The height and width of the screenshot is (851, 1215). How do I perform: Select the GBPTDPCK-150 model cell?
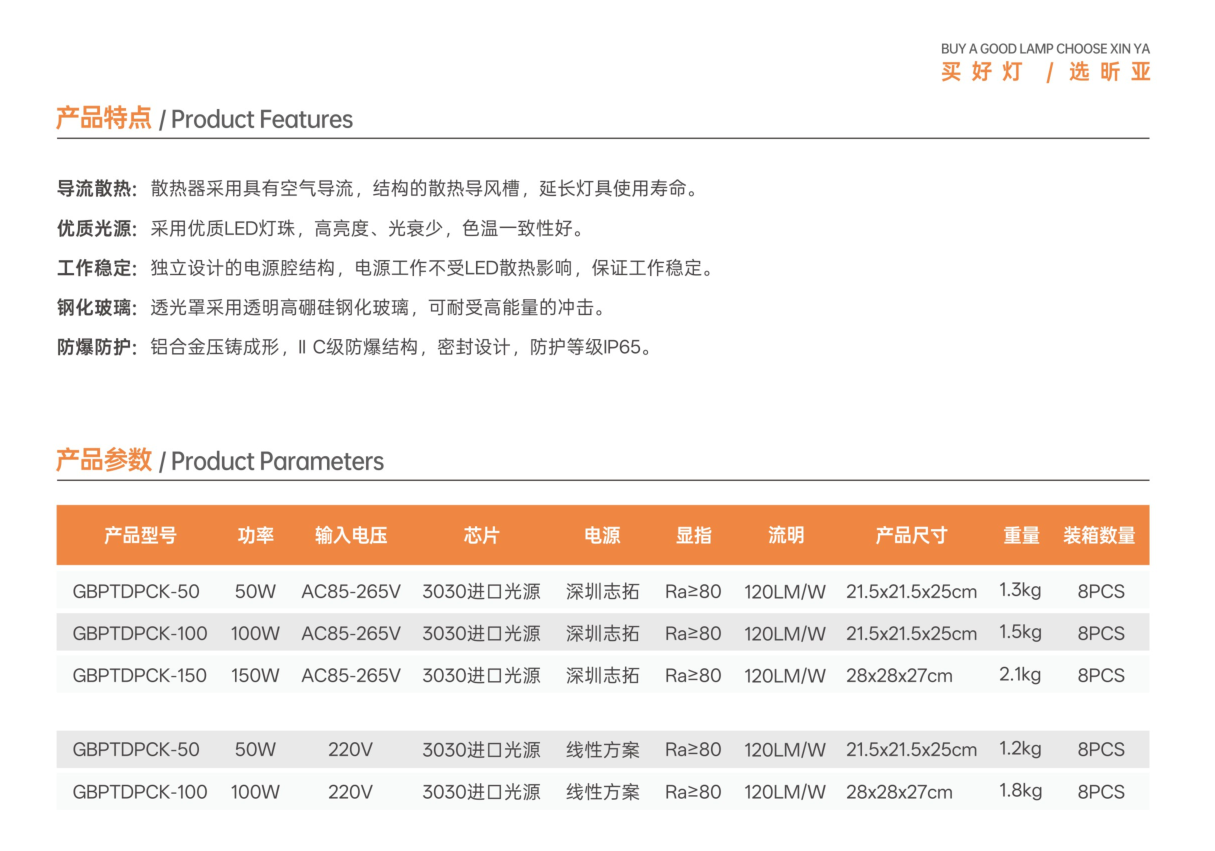pos(140,676)
